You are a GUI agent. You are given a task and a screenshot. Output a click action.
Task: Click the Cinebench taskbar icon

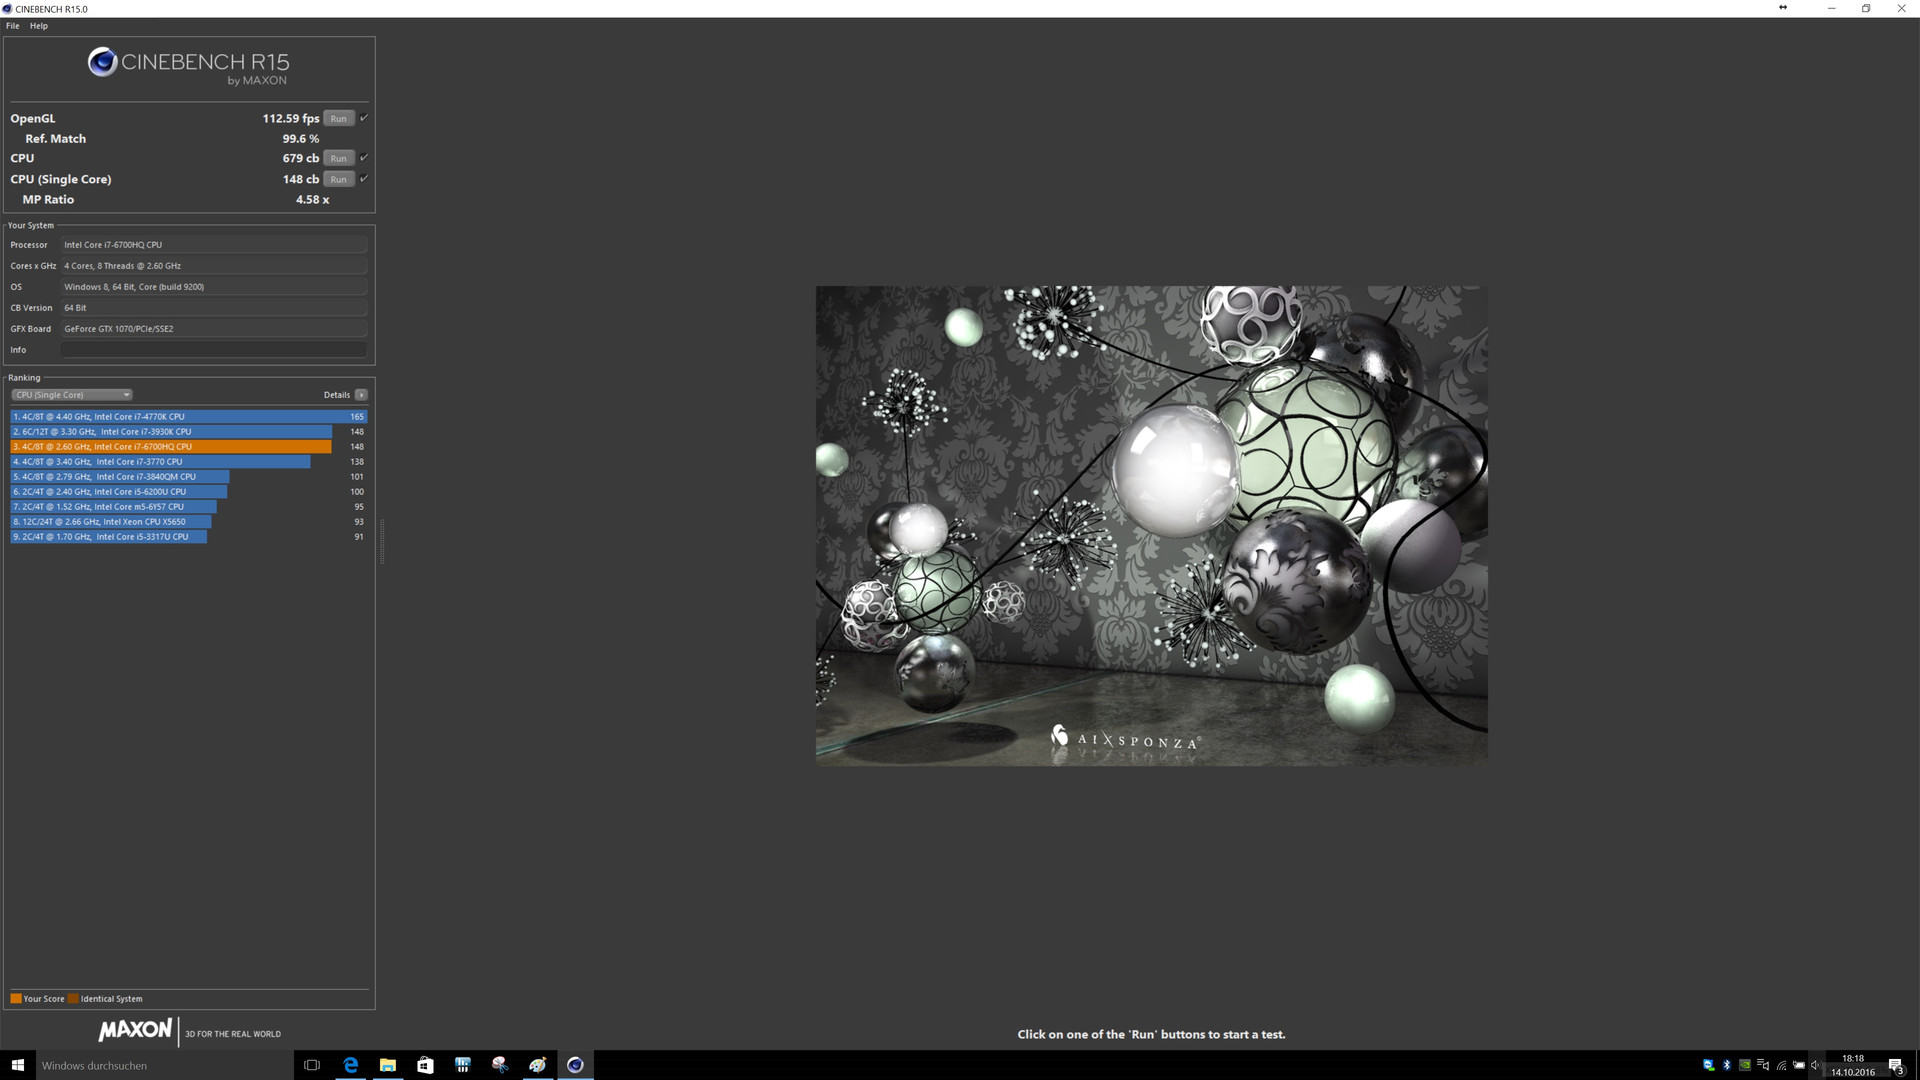pyautogui.click(x=575, y=1065)
